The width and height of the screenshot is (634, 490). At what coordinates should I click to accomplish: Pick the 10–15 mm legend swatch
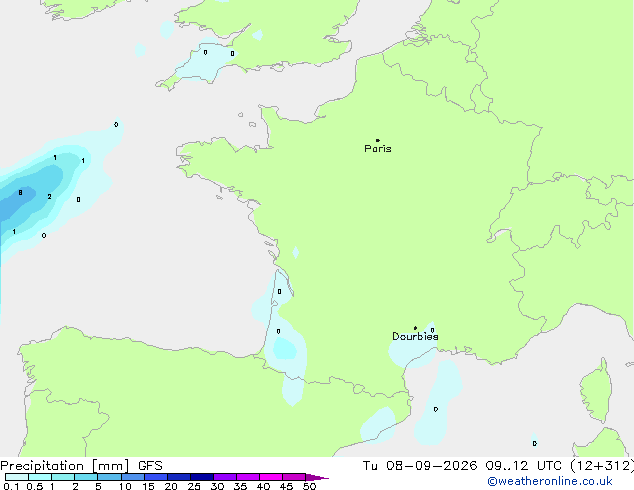[x=132, y=477]
